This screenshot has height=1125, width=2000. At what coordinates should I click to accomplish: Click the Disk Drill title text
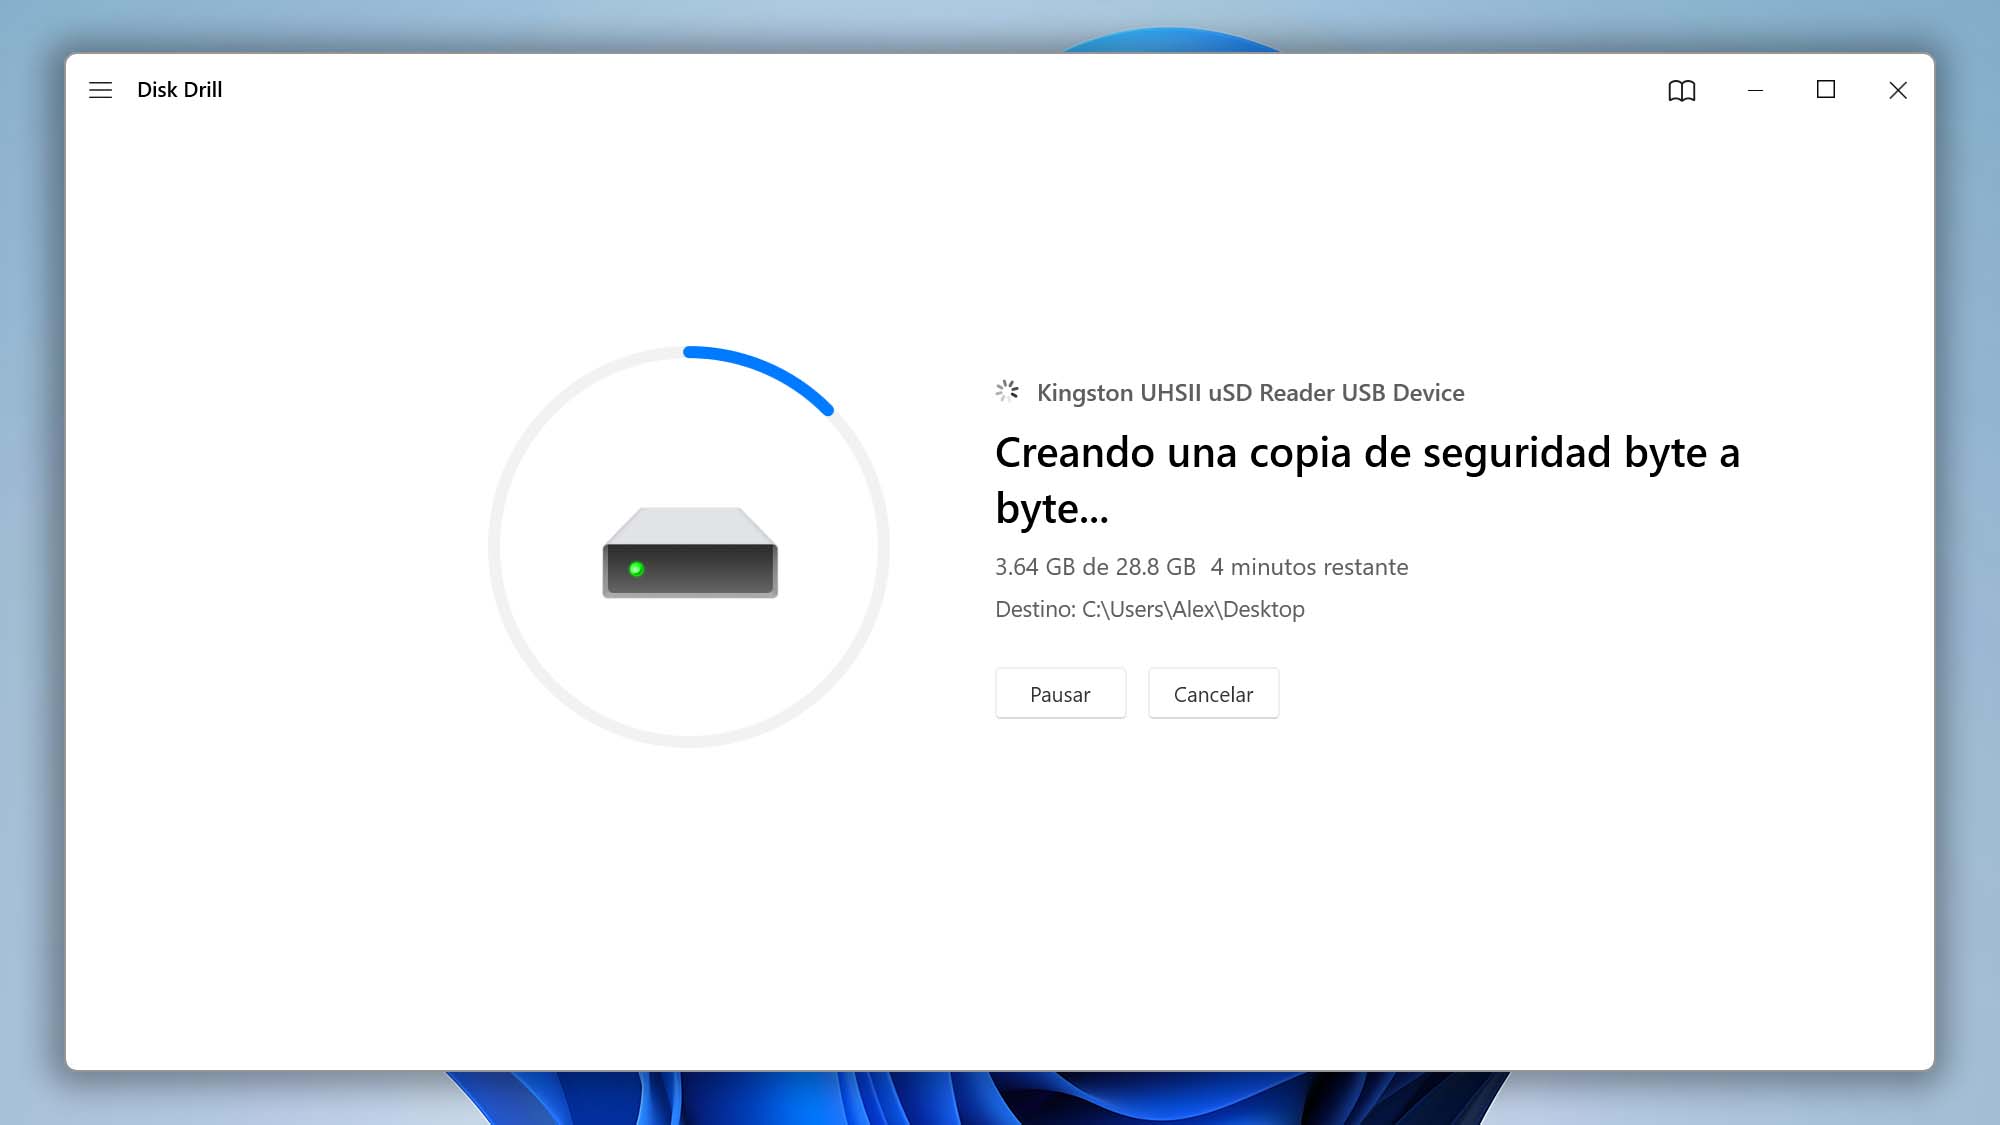pyautogui.click(x=180, y=90)
